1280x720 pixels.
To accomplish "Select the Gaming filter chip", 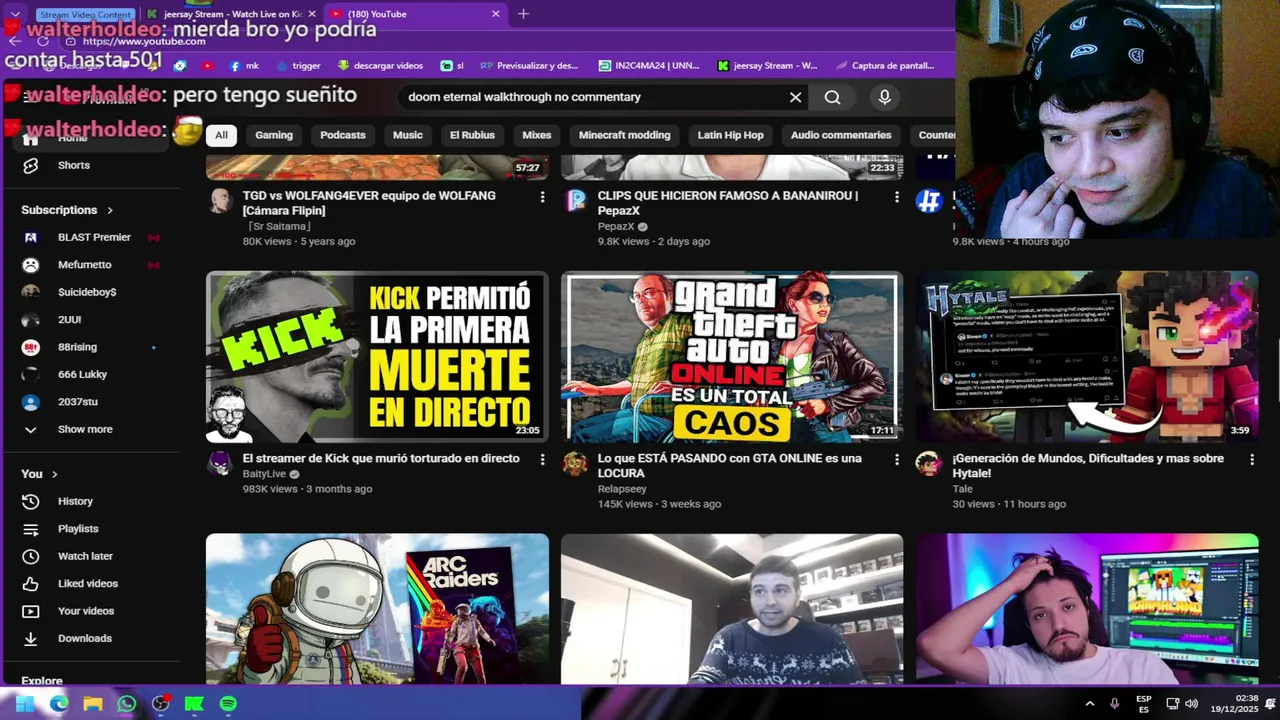I will (x=274, y=135).
